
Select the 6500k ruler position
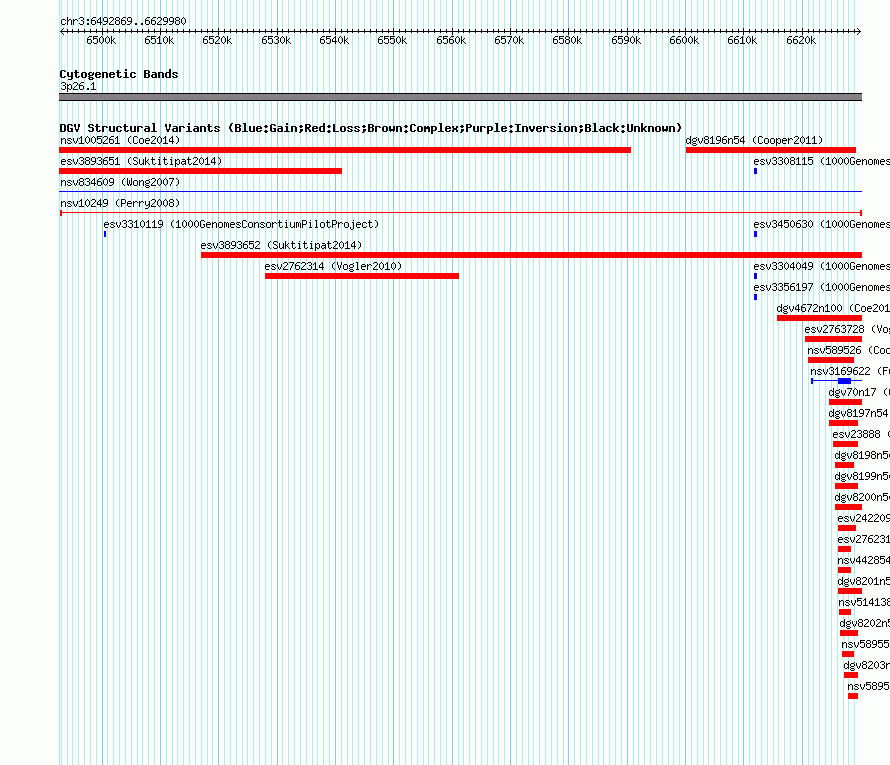click(101, 40)
